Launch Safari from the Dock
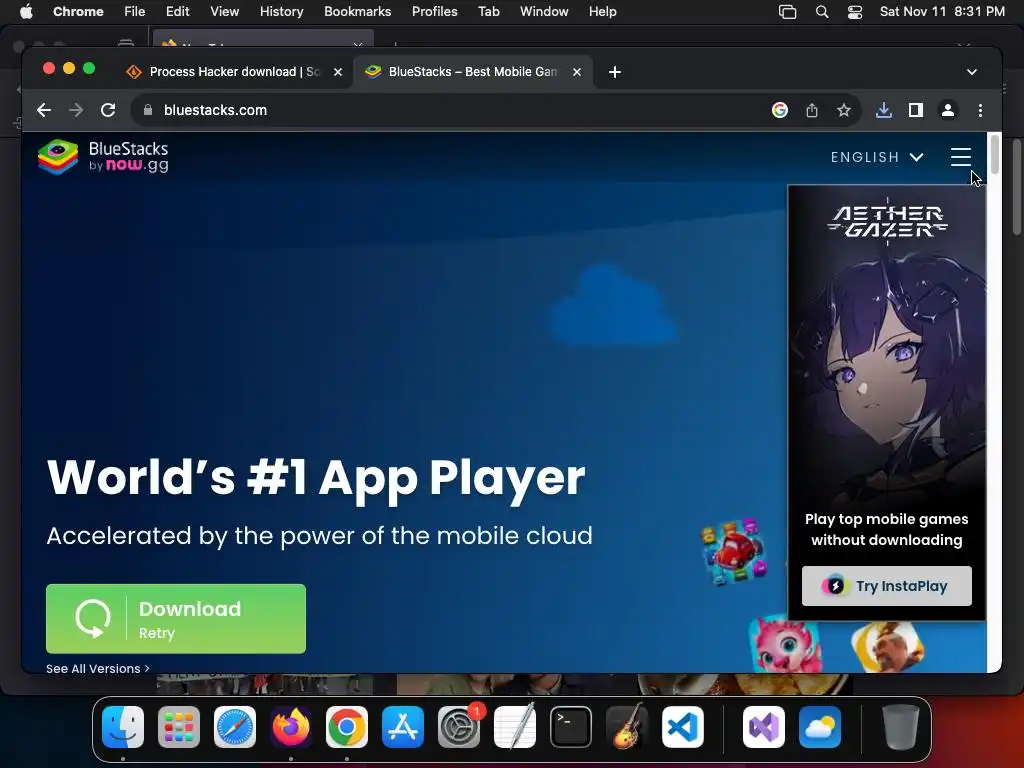This screenshot has width=1024, height=768. point(235,727)
